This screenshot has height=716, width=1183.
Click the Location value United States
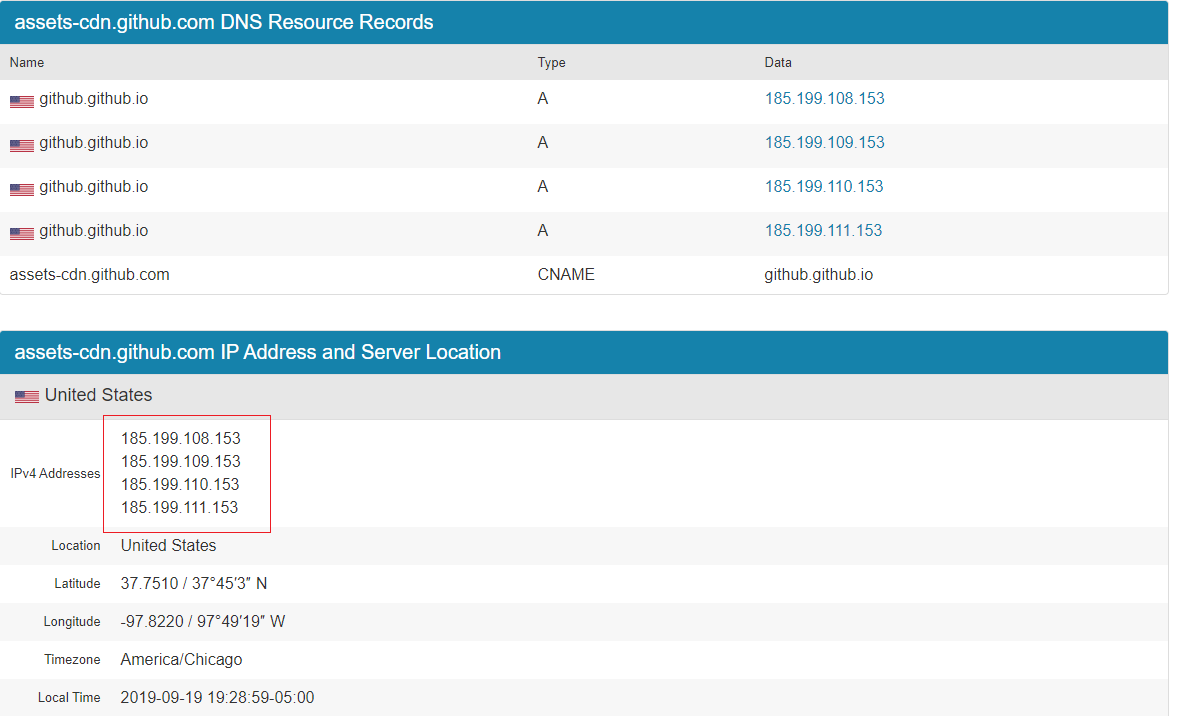point(168,545)
